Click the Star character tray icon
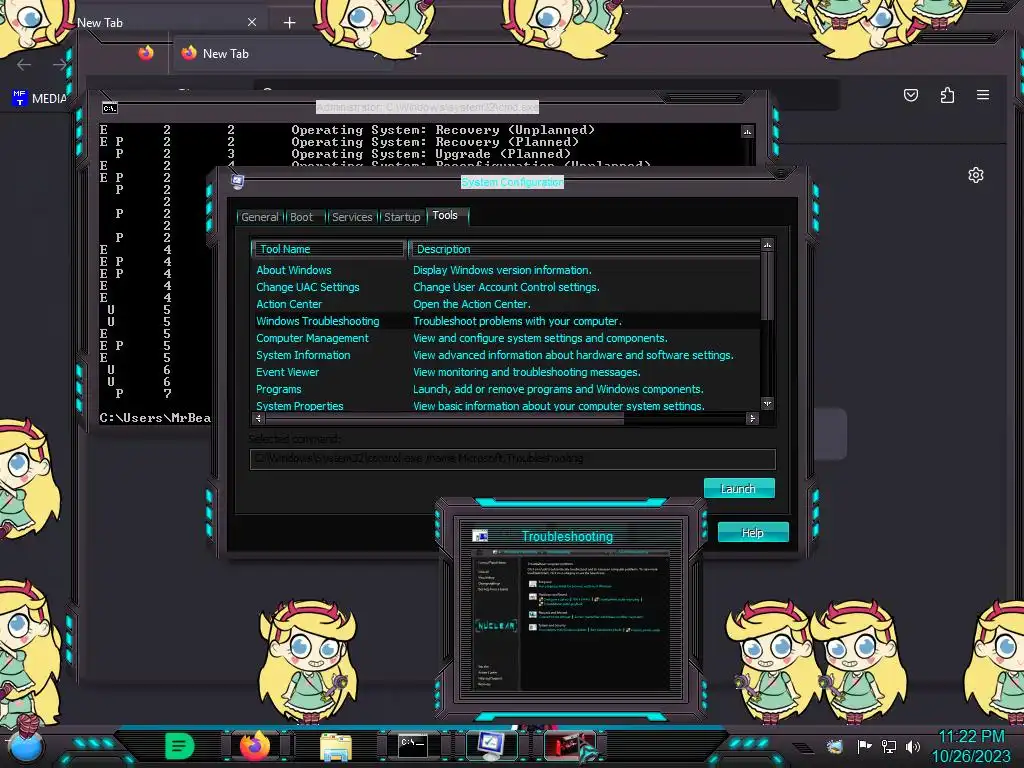Viewport: 1024px width, 768px height. (x=835, y=746)
